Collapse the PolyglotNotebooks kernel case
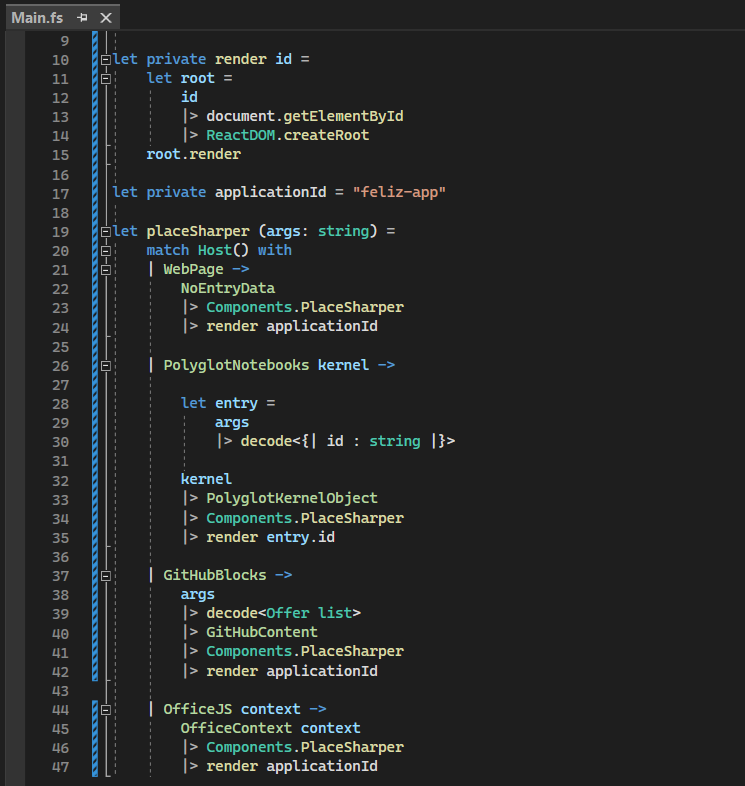This screenshot has width=745, height=786. pos(105,366)
